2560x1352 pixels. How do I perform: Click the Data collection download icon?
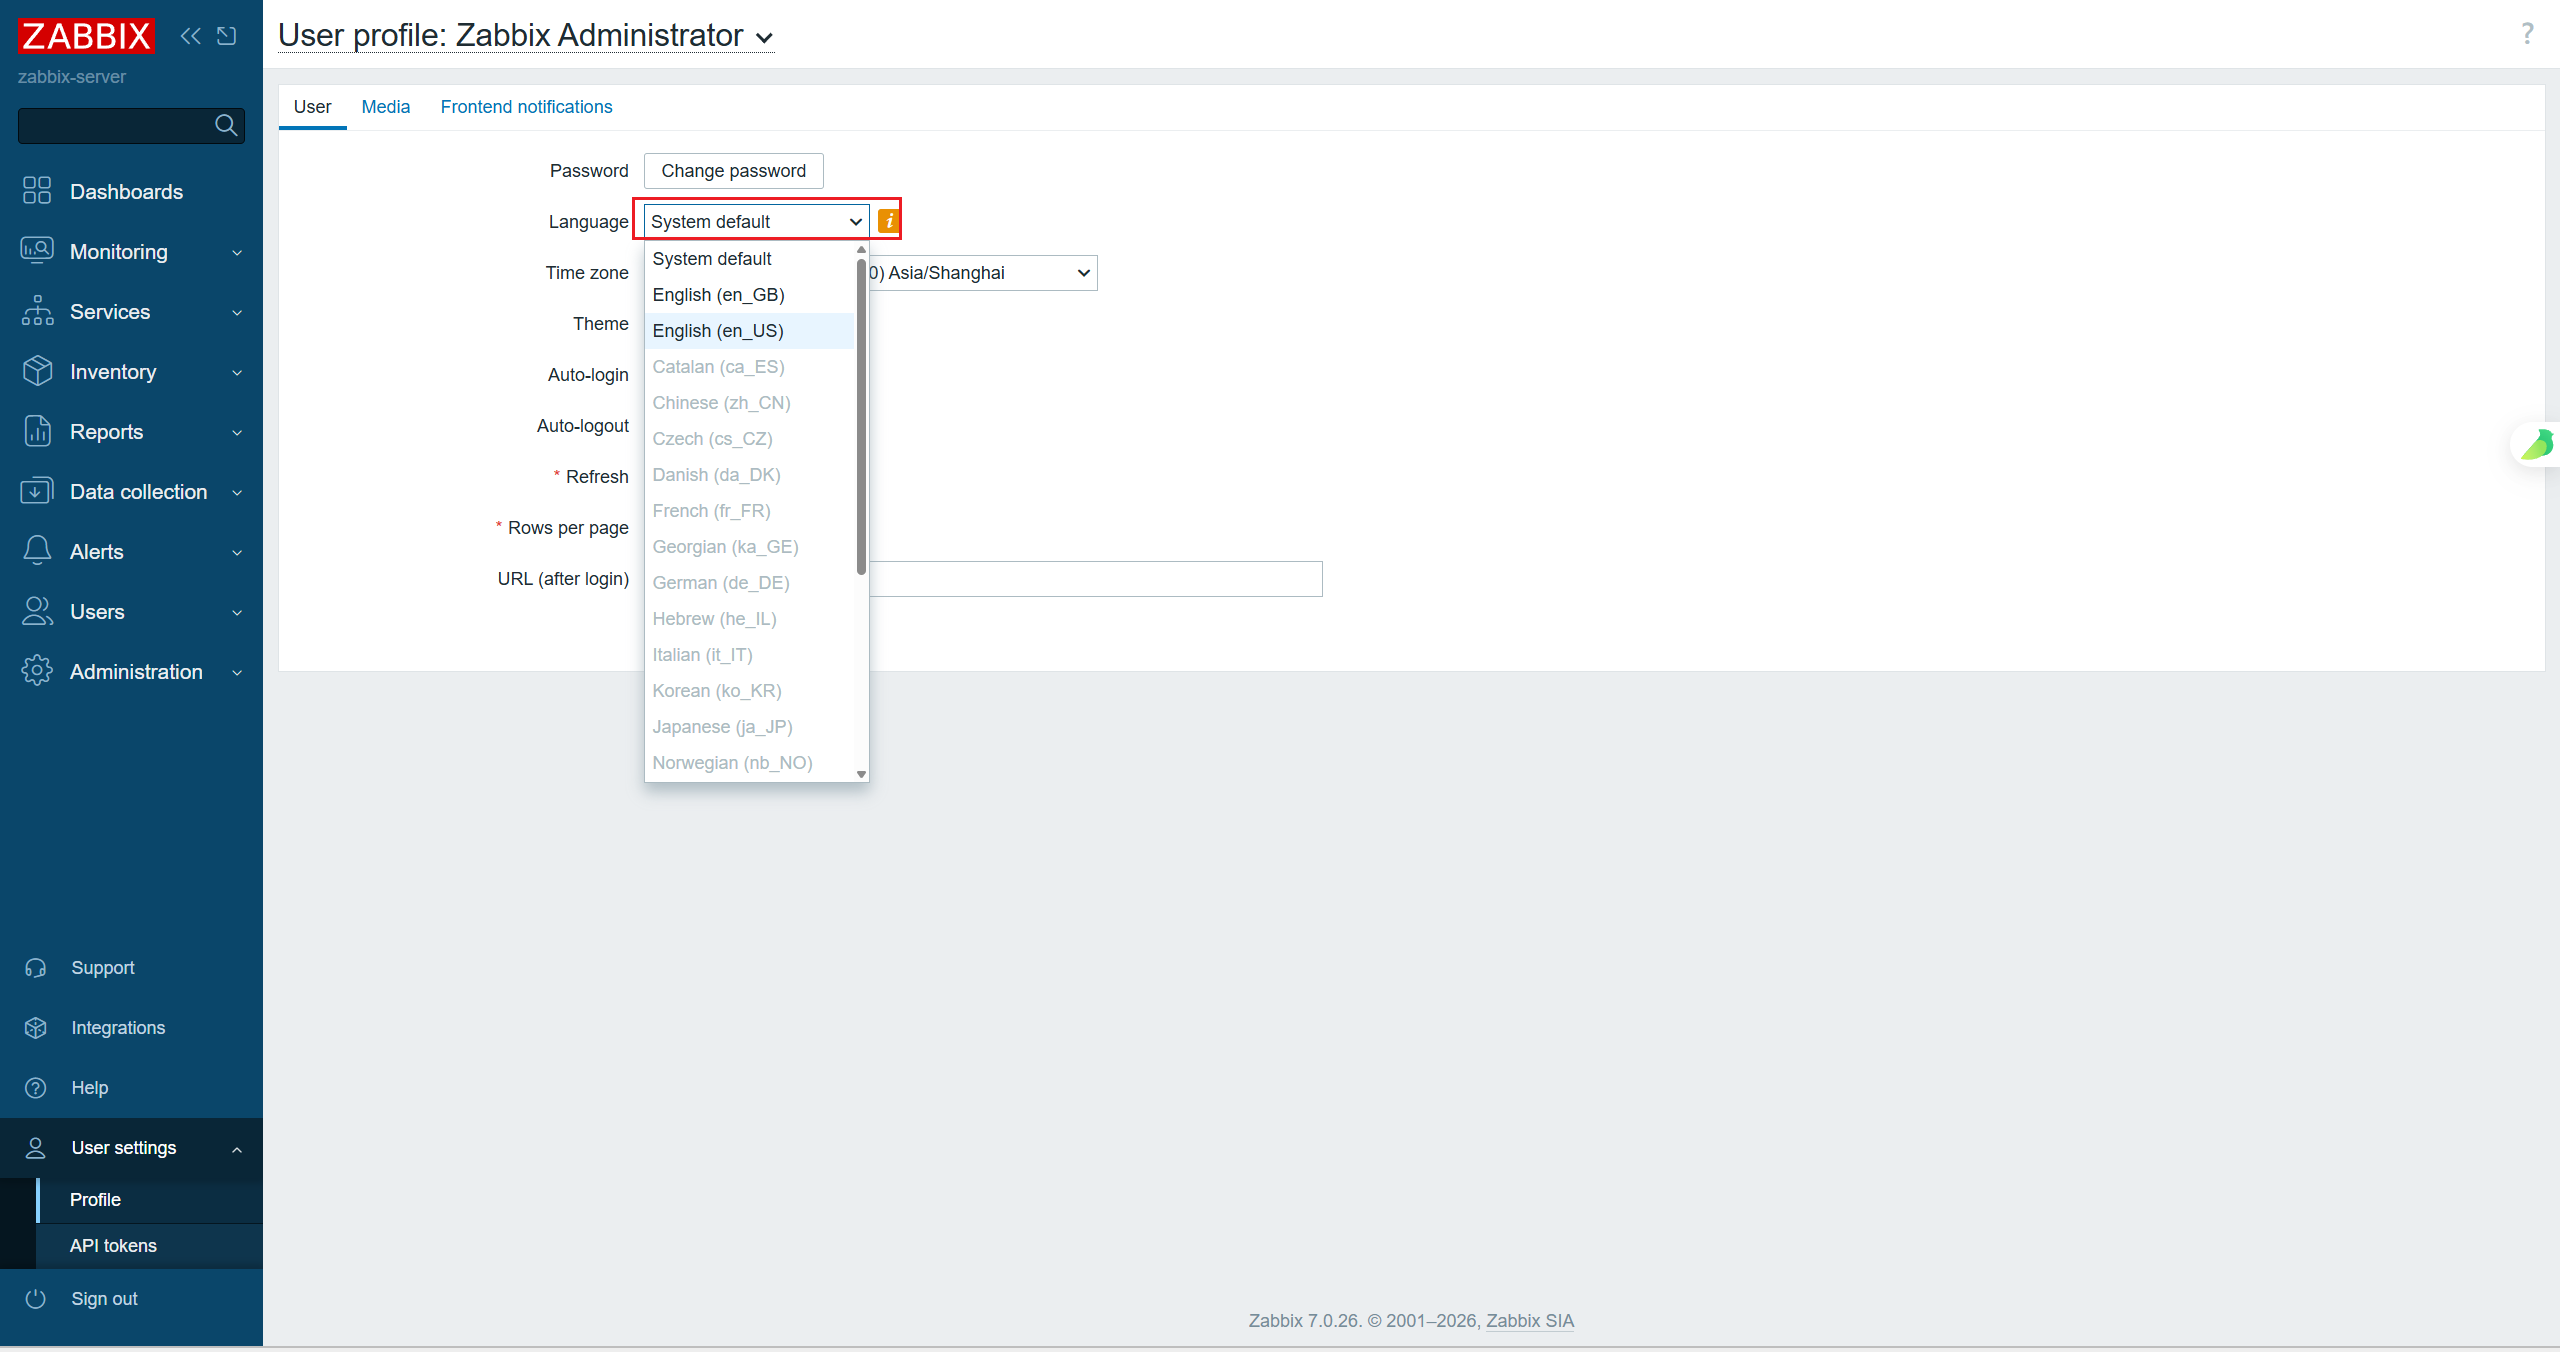[37, 490]
